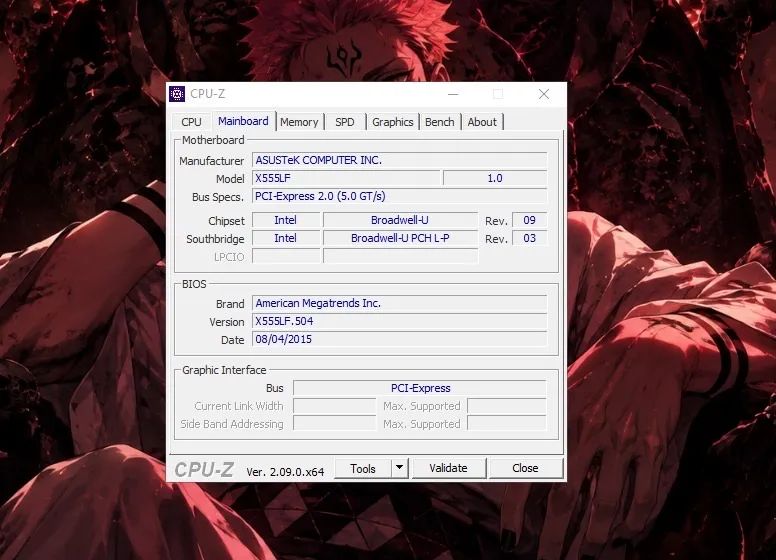This screenshot has width=776, height=560.
Task: Open the Bench tab
Action: [x=439, y=122]
